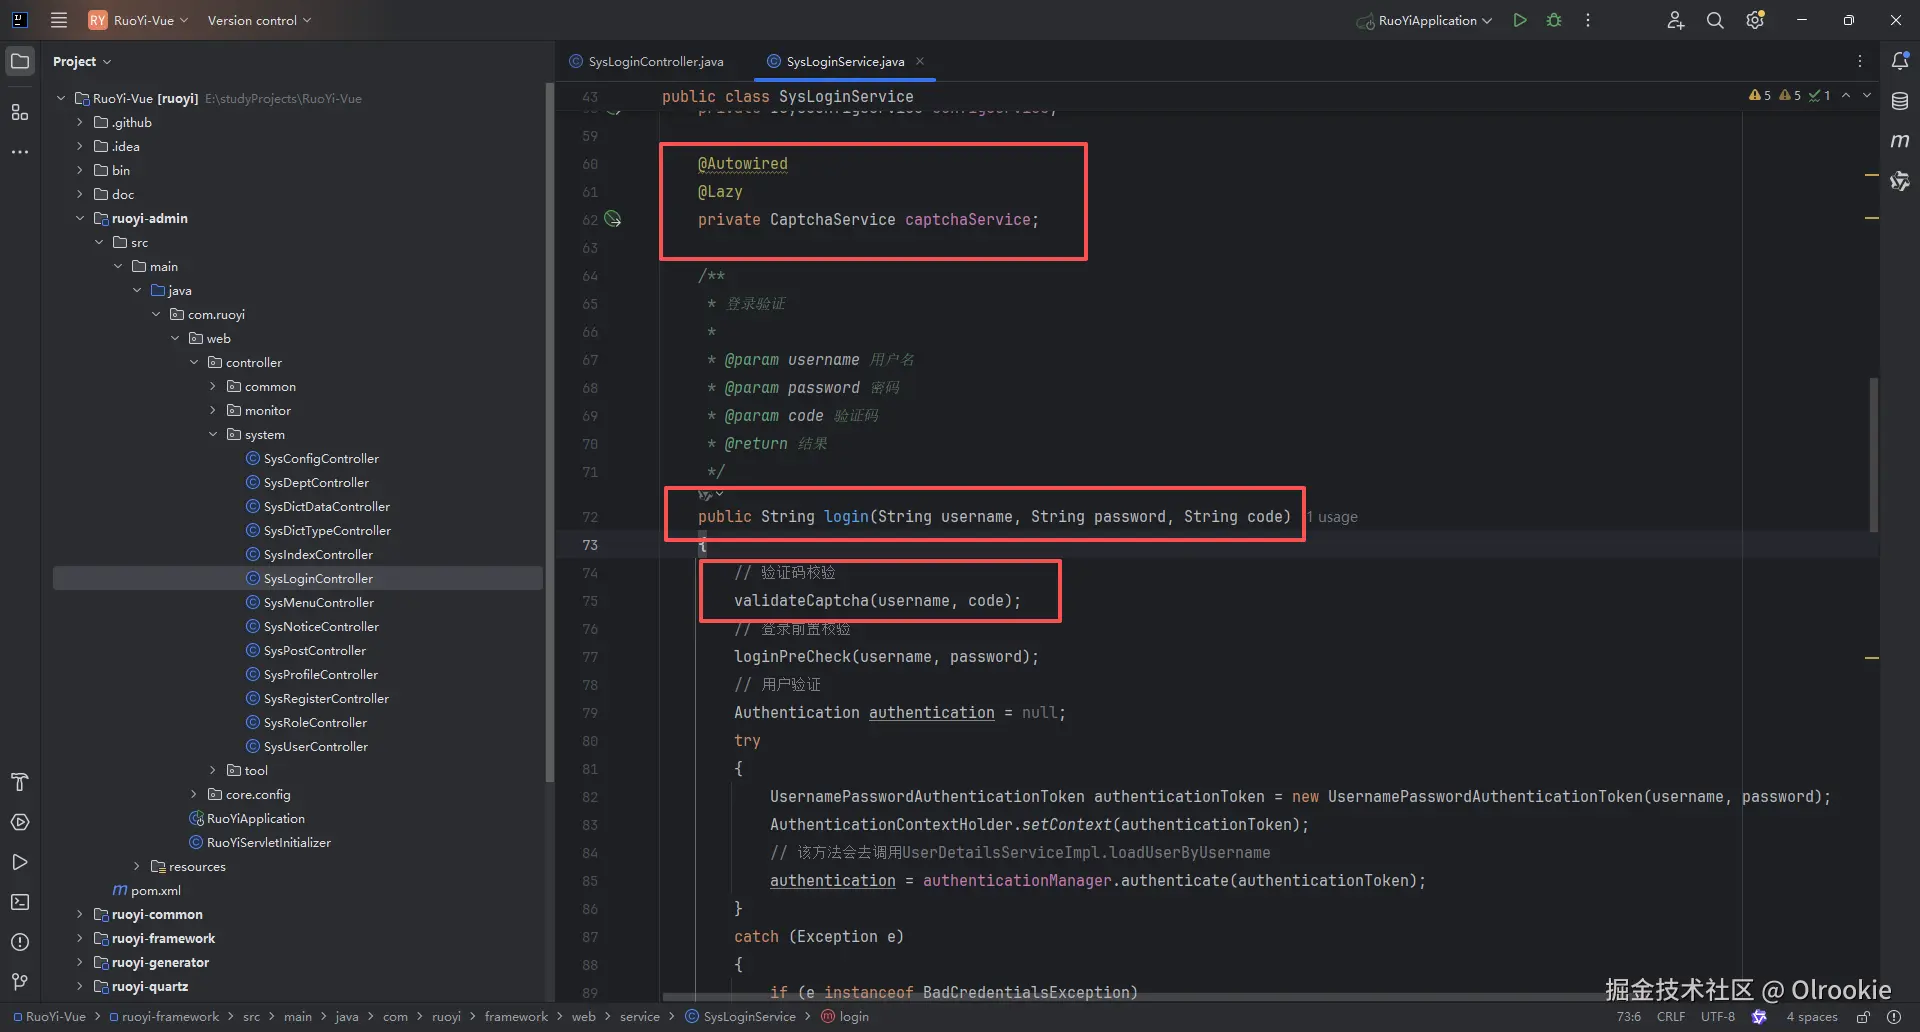Select SysUserController in project tree

[306, 746]
